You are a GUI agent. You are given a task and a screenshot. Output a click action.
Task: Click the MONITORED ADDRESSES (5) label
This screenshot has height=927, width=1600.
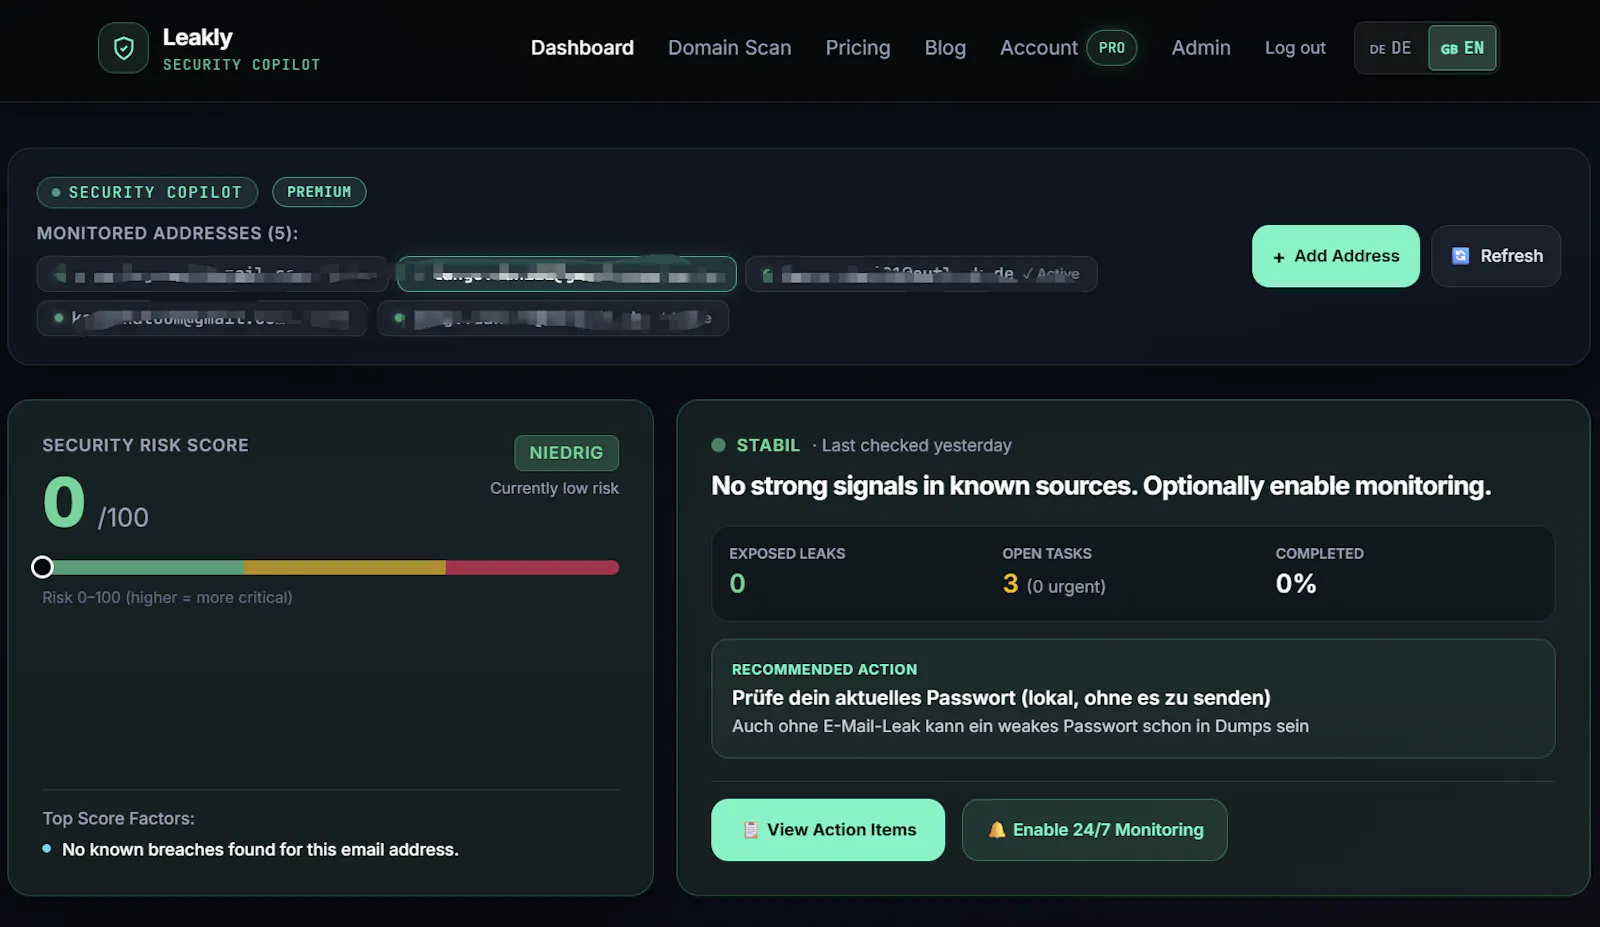[x=167, y=233]
